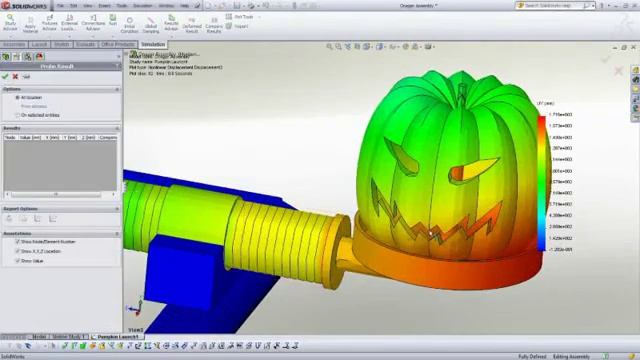Click the Results table scroll-right arrow
This screenshot has width=640, height=360.
(x=113, y=195)
